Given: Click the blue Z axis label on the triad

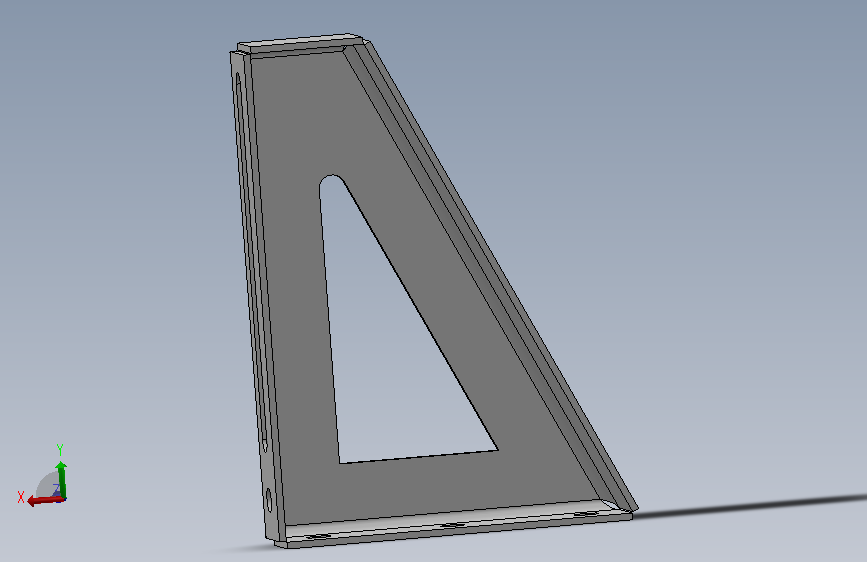Looking at the screenshot, I should 56,488.
